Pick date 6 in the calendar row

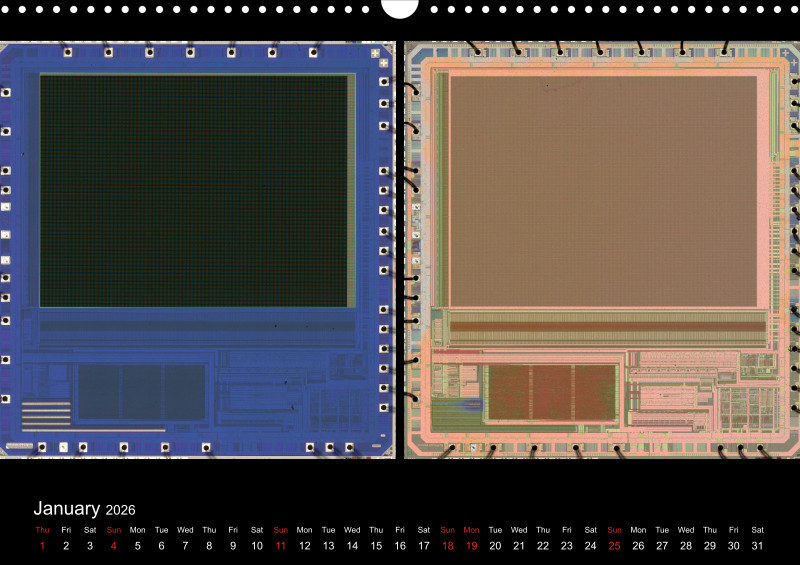(x=161, y=546)
